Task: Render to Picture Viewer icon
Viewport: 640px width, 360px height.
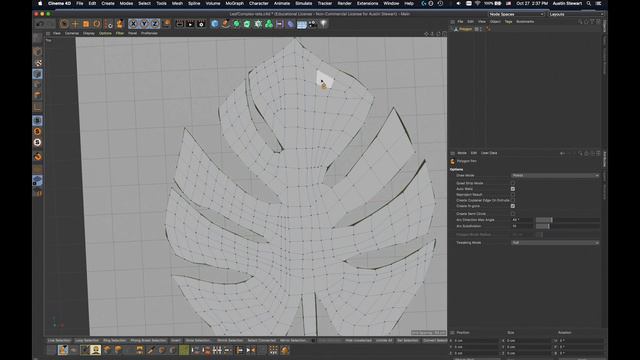Action: pyautogui.click(x=190, y=24)
